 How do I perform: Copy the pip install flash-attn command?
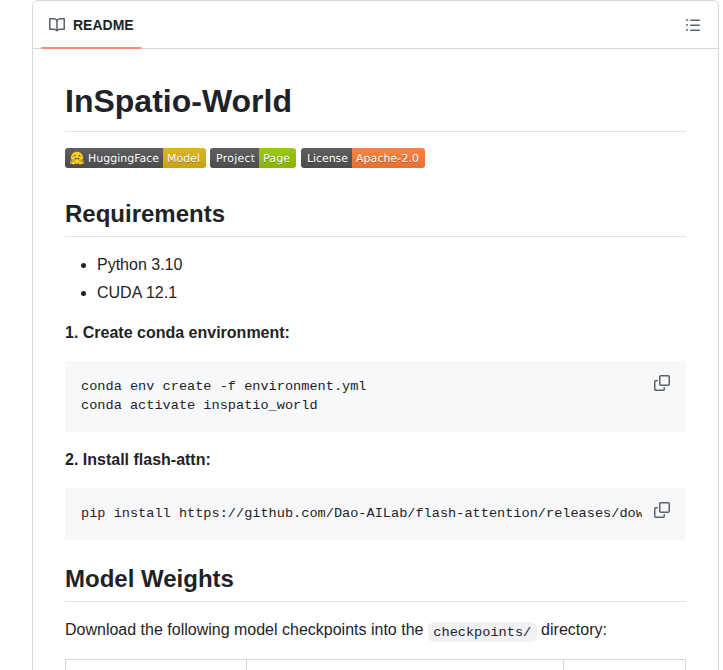(x=662, y=510)
